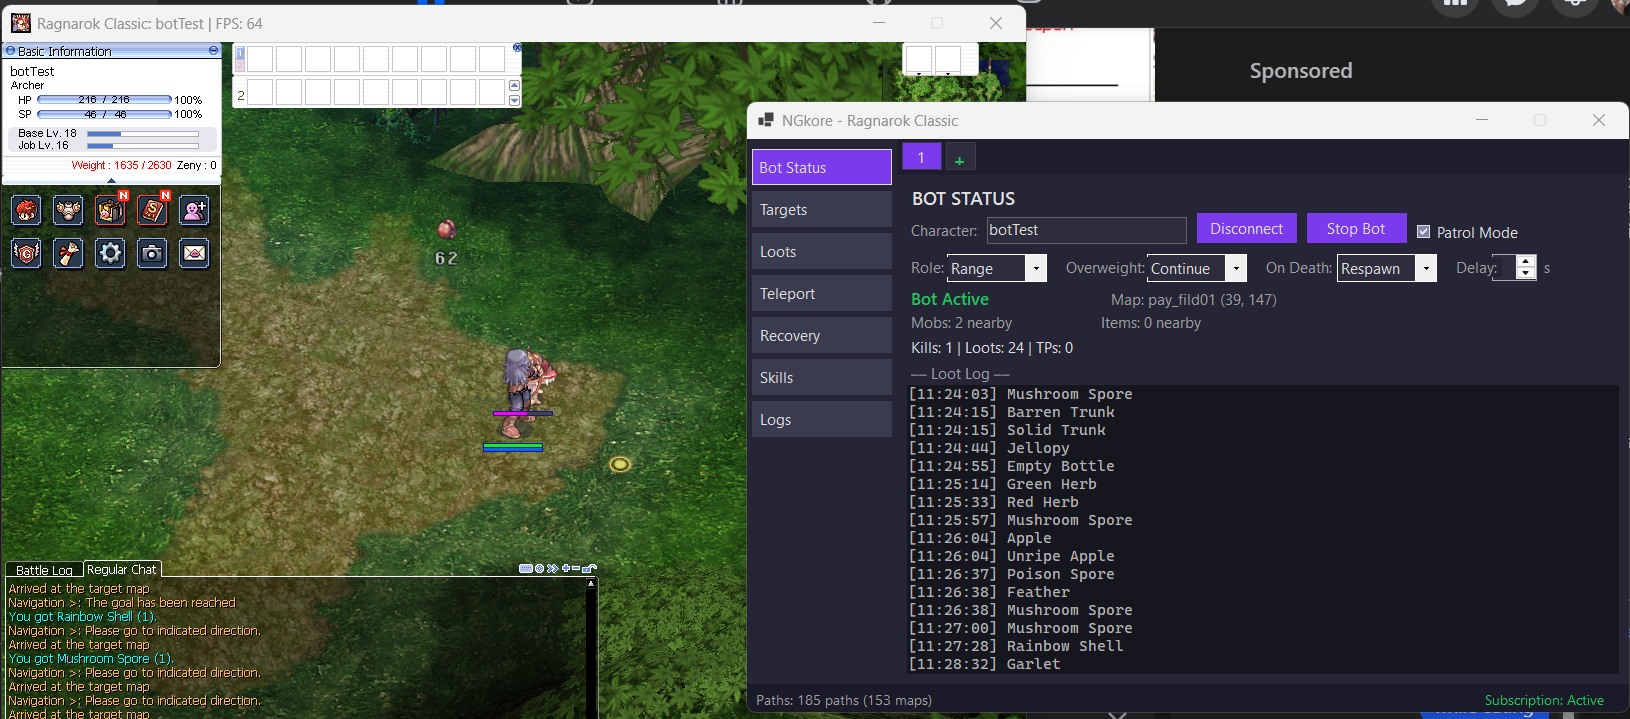Open the Teleport sidebar tab
This screenshot has height=719, width=1630.
(822, 293)
